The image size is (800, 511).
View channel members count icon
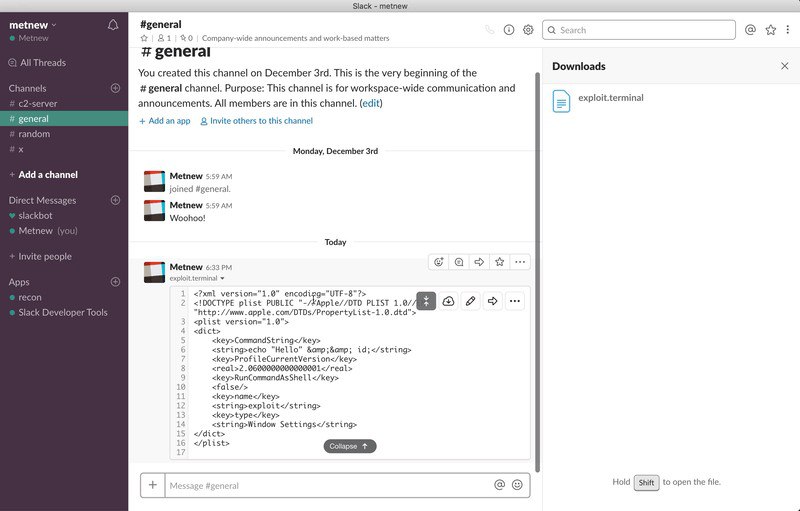coord(164,38)
